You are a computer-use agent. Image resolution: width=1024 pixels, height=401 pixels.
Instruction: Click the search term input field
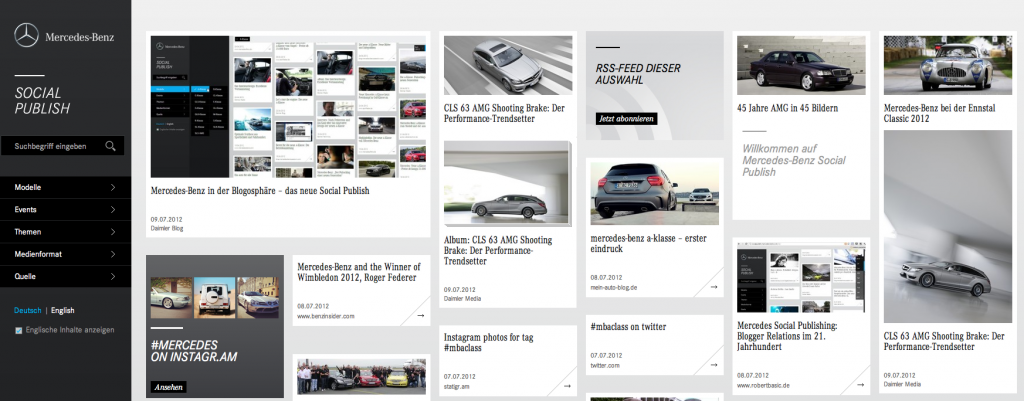point(62,146)
